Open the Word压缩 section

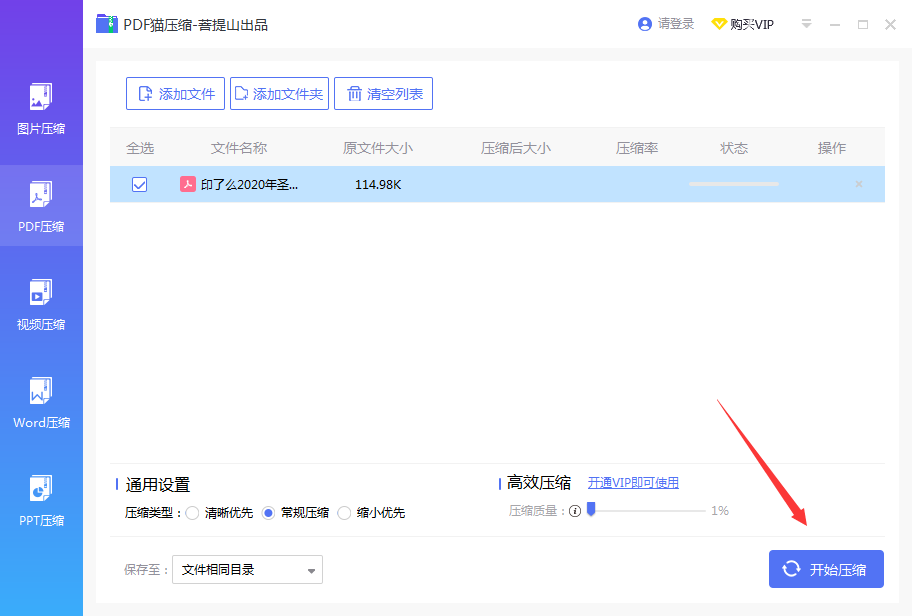(41, 403)
